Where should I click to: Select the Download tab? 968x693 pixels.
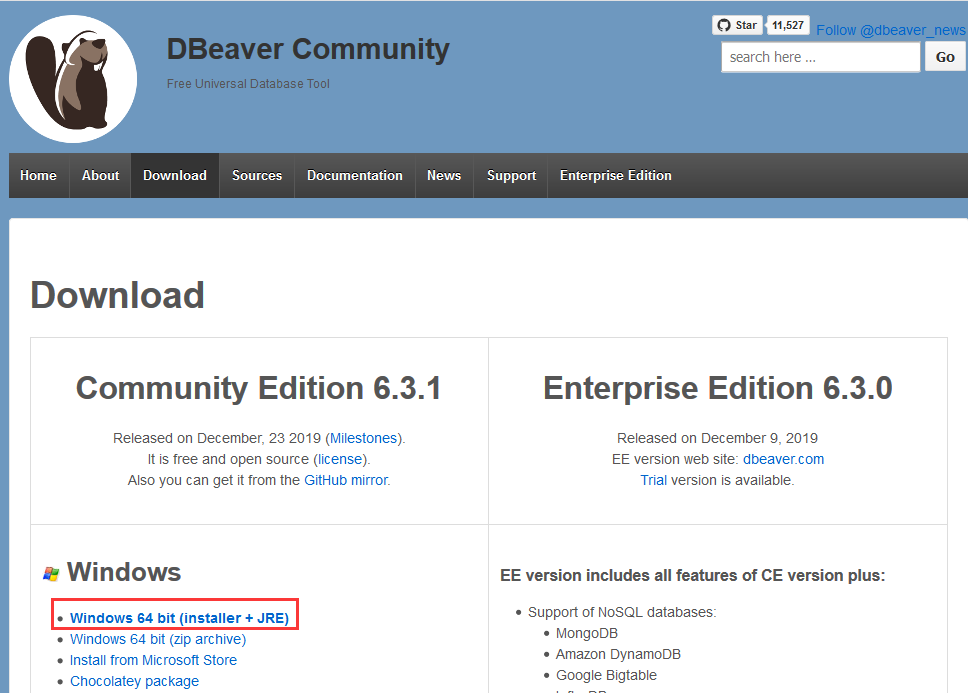174,175
